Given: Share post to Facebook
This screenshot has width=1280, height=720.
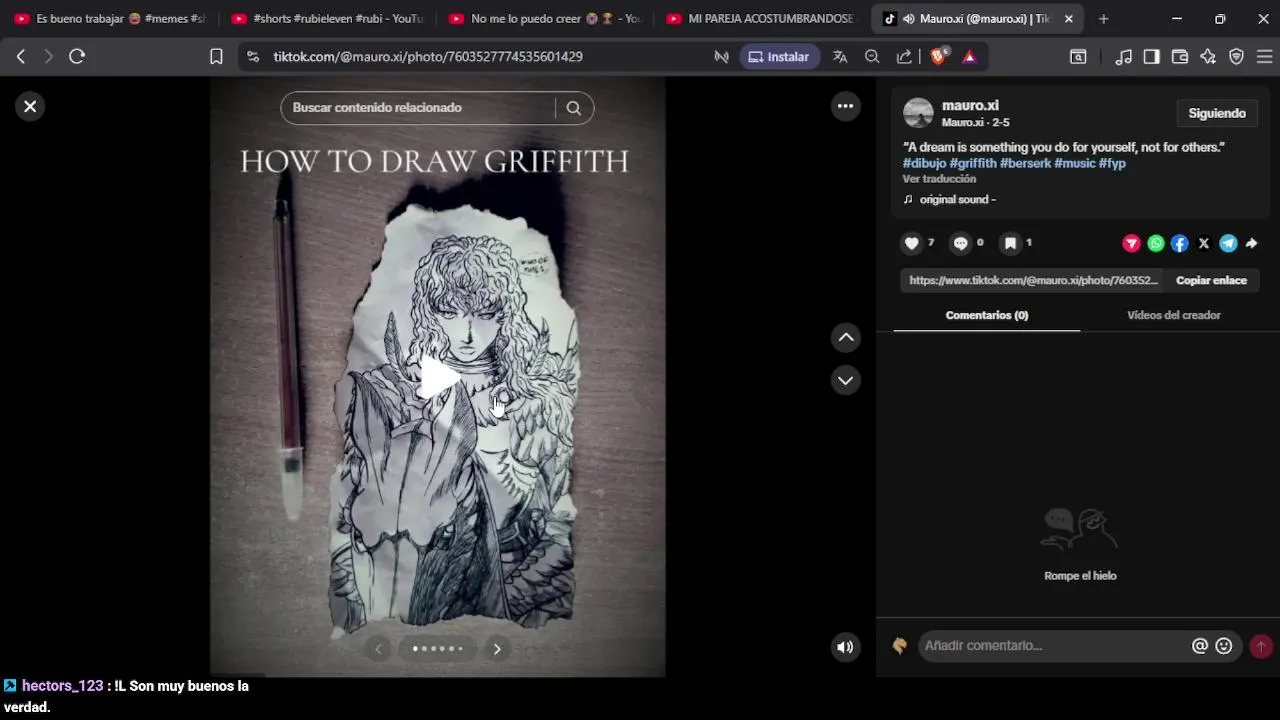Looking at the screenshot, I should [1180, 243].
